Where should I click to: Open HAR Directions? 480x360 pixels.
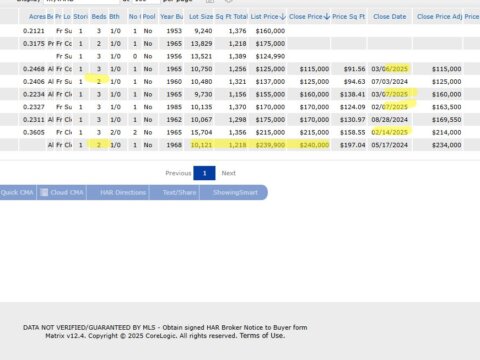[123, 192]
